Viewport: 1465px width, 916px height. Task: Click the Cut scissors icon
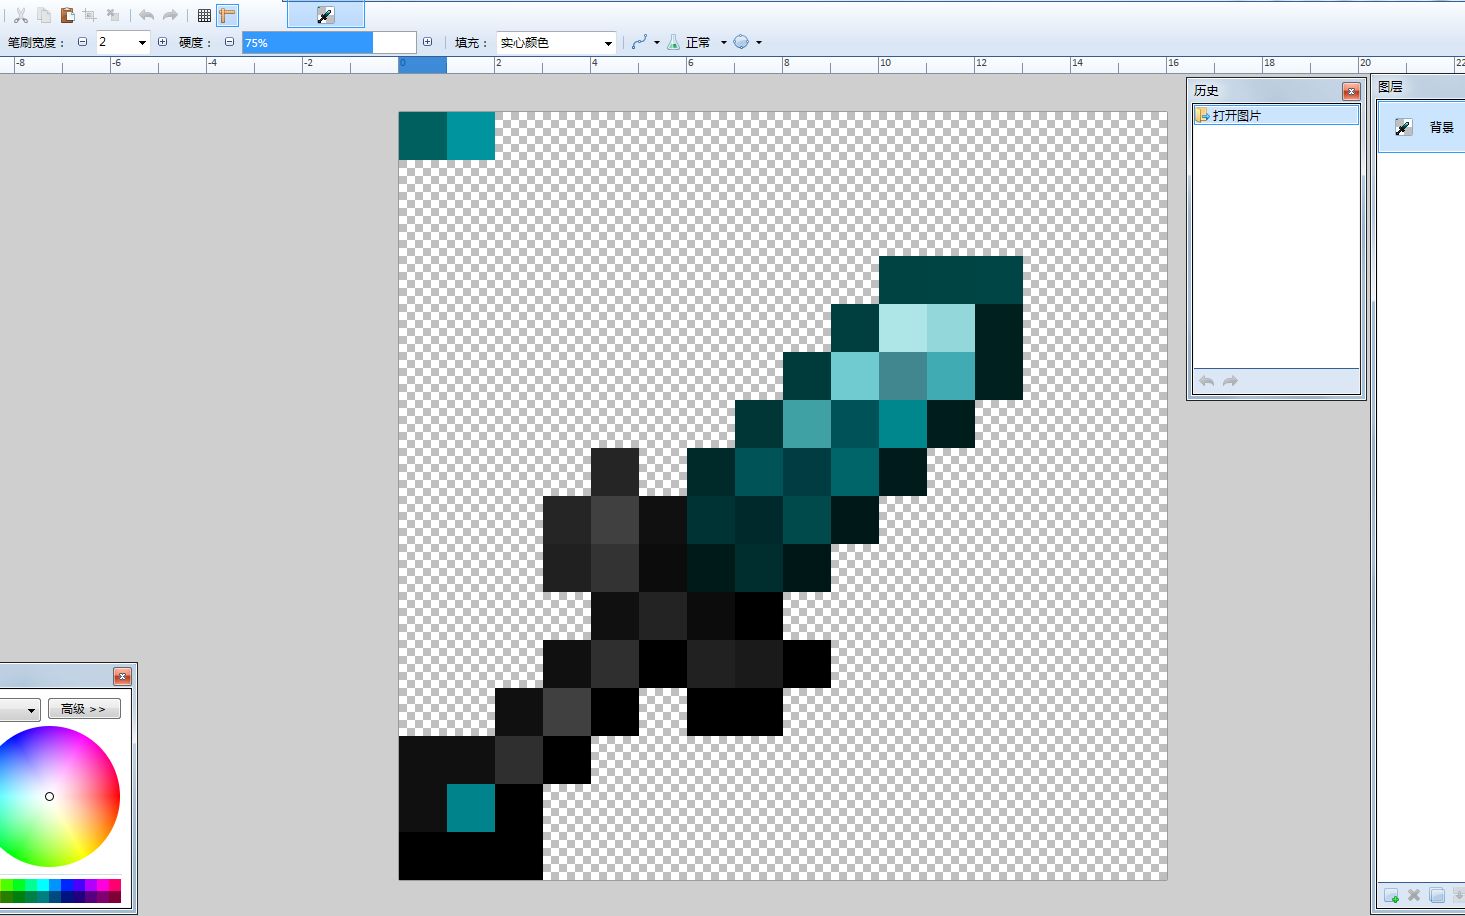20,15
